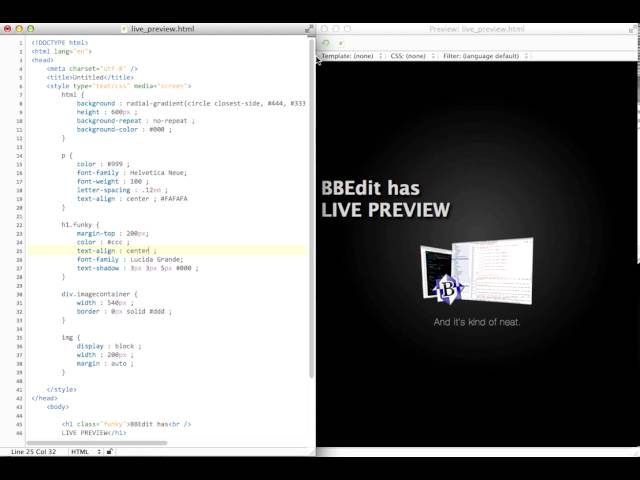Click the 'font-family : Lucida Grande' line

click(x=130, y=259)
